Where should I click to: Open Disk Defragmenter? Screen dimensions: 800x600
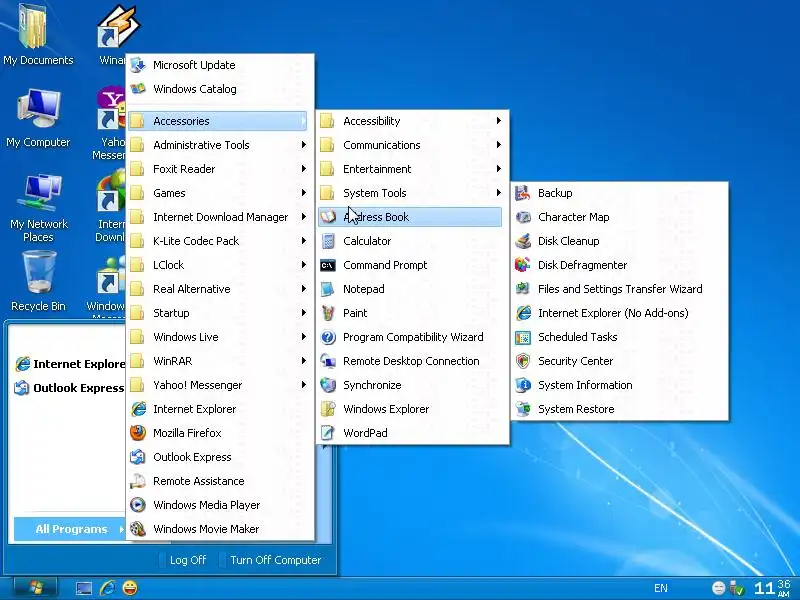pyautogui.click(x=619, y=265)
